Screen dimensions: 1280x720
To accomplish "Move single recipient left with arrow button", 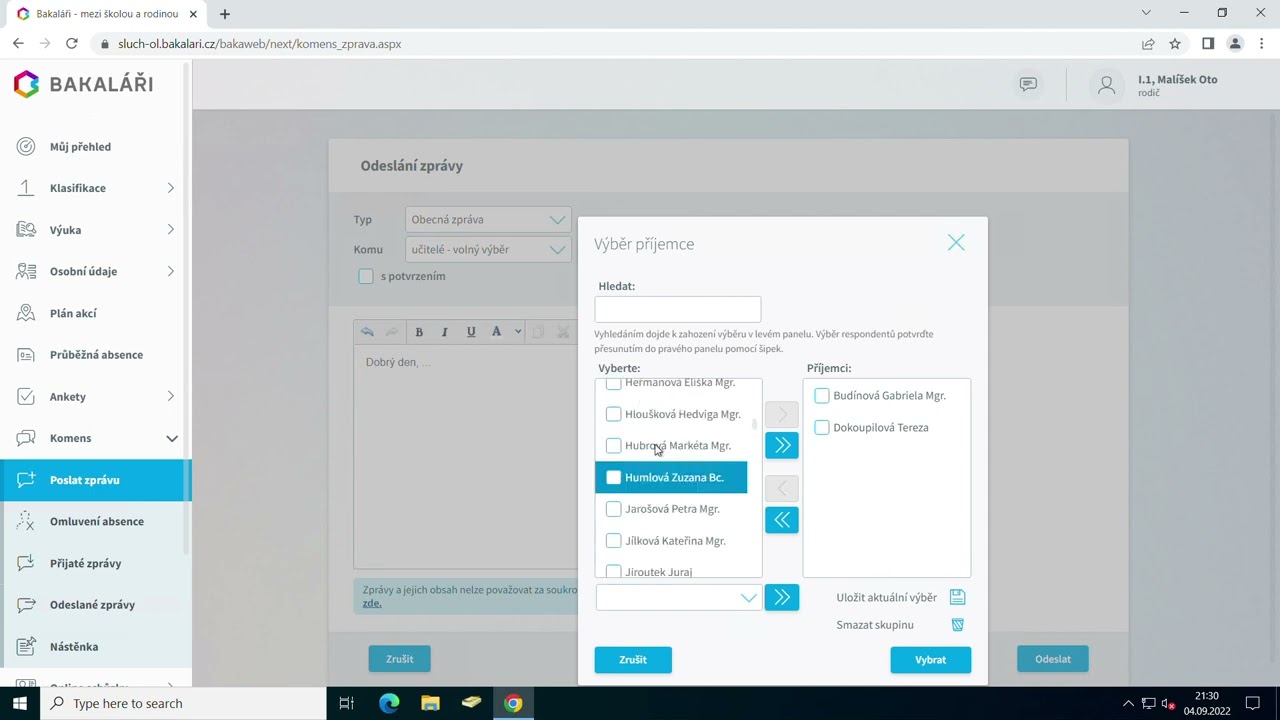I will (782, 488).
